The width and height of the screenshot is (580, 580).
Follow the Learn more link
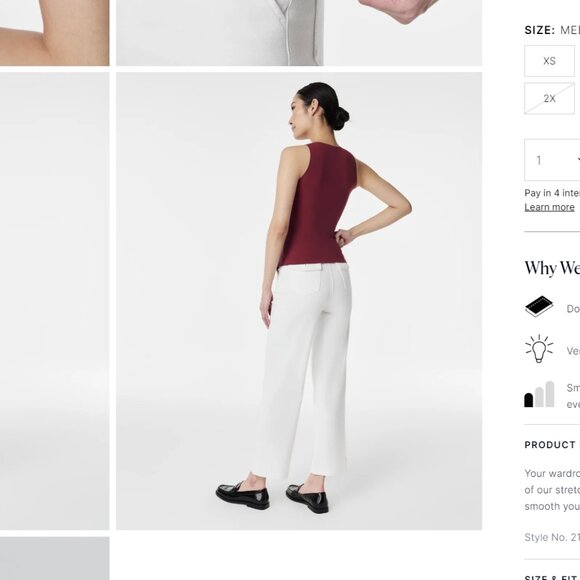(x=549, y=207)
